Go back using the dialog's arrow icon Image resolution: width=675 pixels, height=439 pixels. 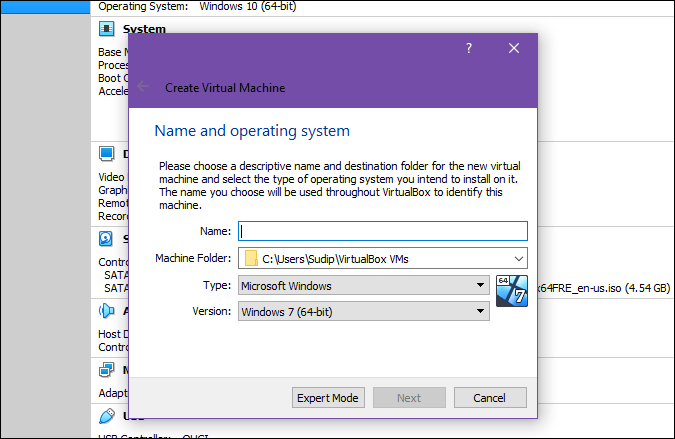point(144,87)
